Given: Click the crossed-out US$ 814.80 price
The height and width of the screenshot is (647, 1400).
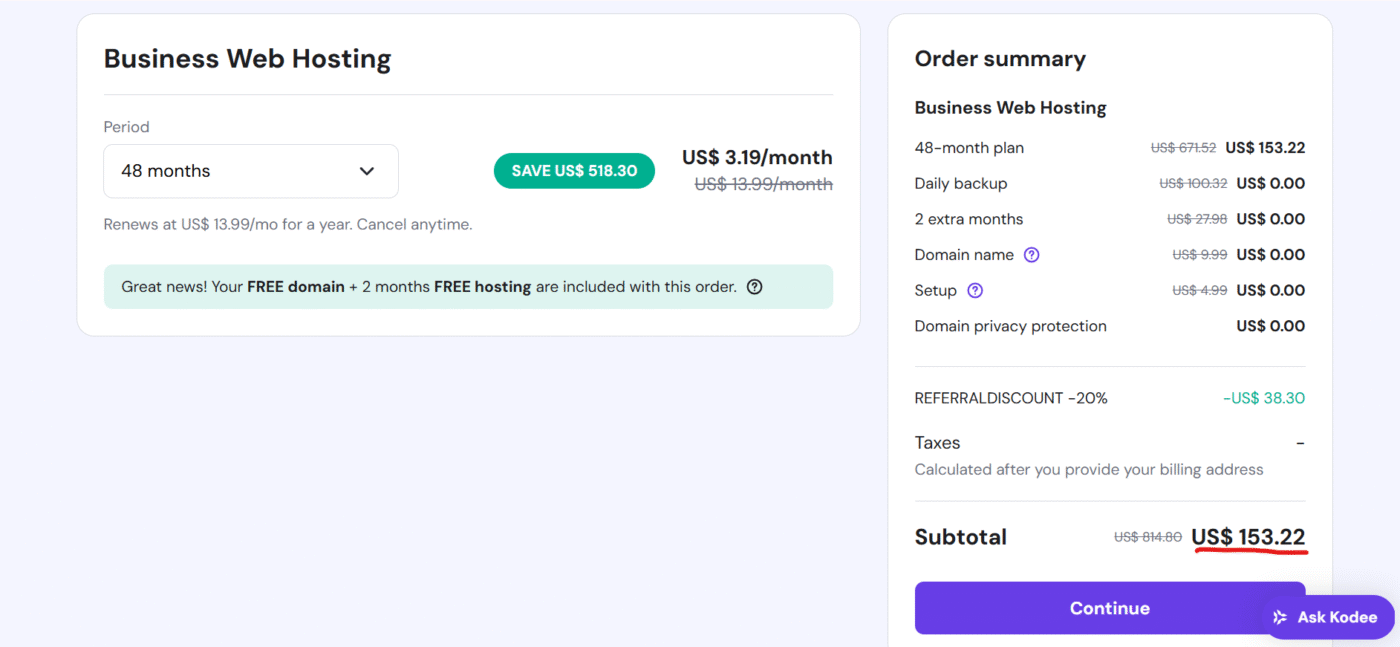Looking at the screenshot, I should click(1147, 537).
